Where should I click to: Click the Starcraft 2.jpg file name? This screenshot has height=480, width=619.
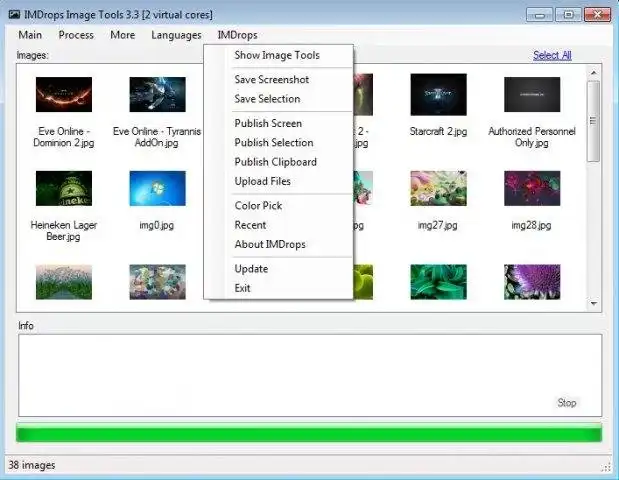438,131
